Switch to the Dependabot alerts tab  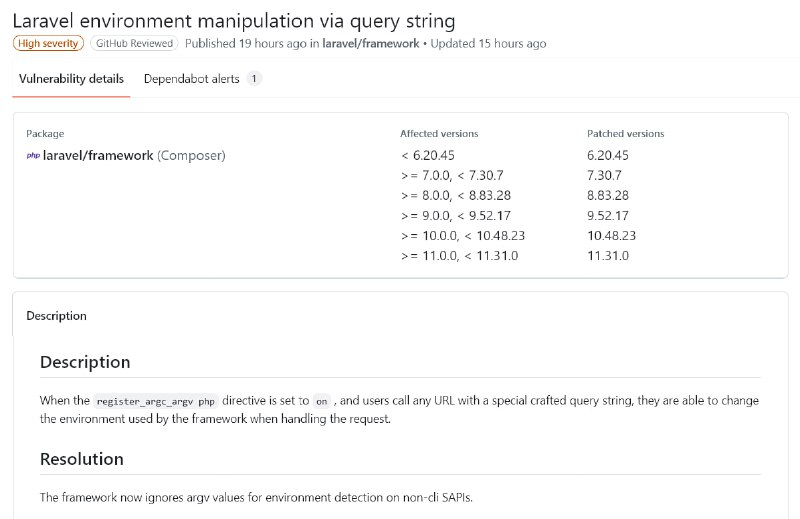(x=191, y=79)
